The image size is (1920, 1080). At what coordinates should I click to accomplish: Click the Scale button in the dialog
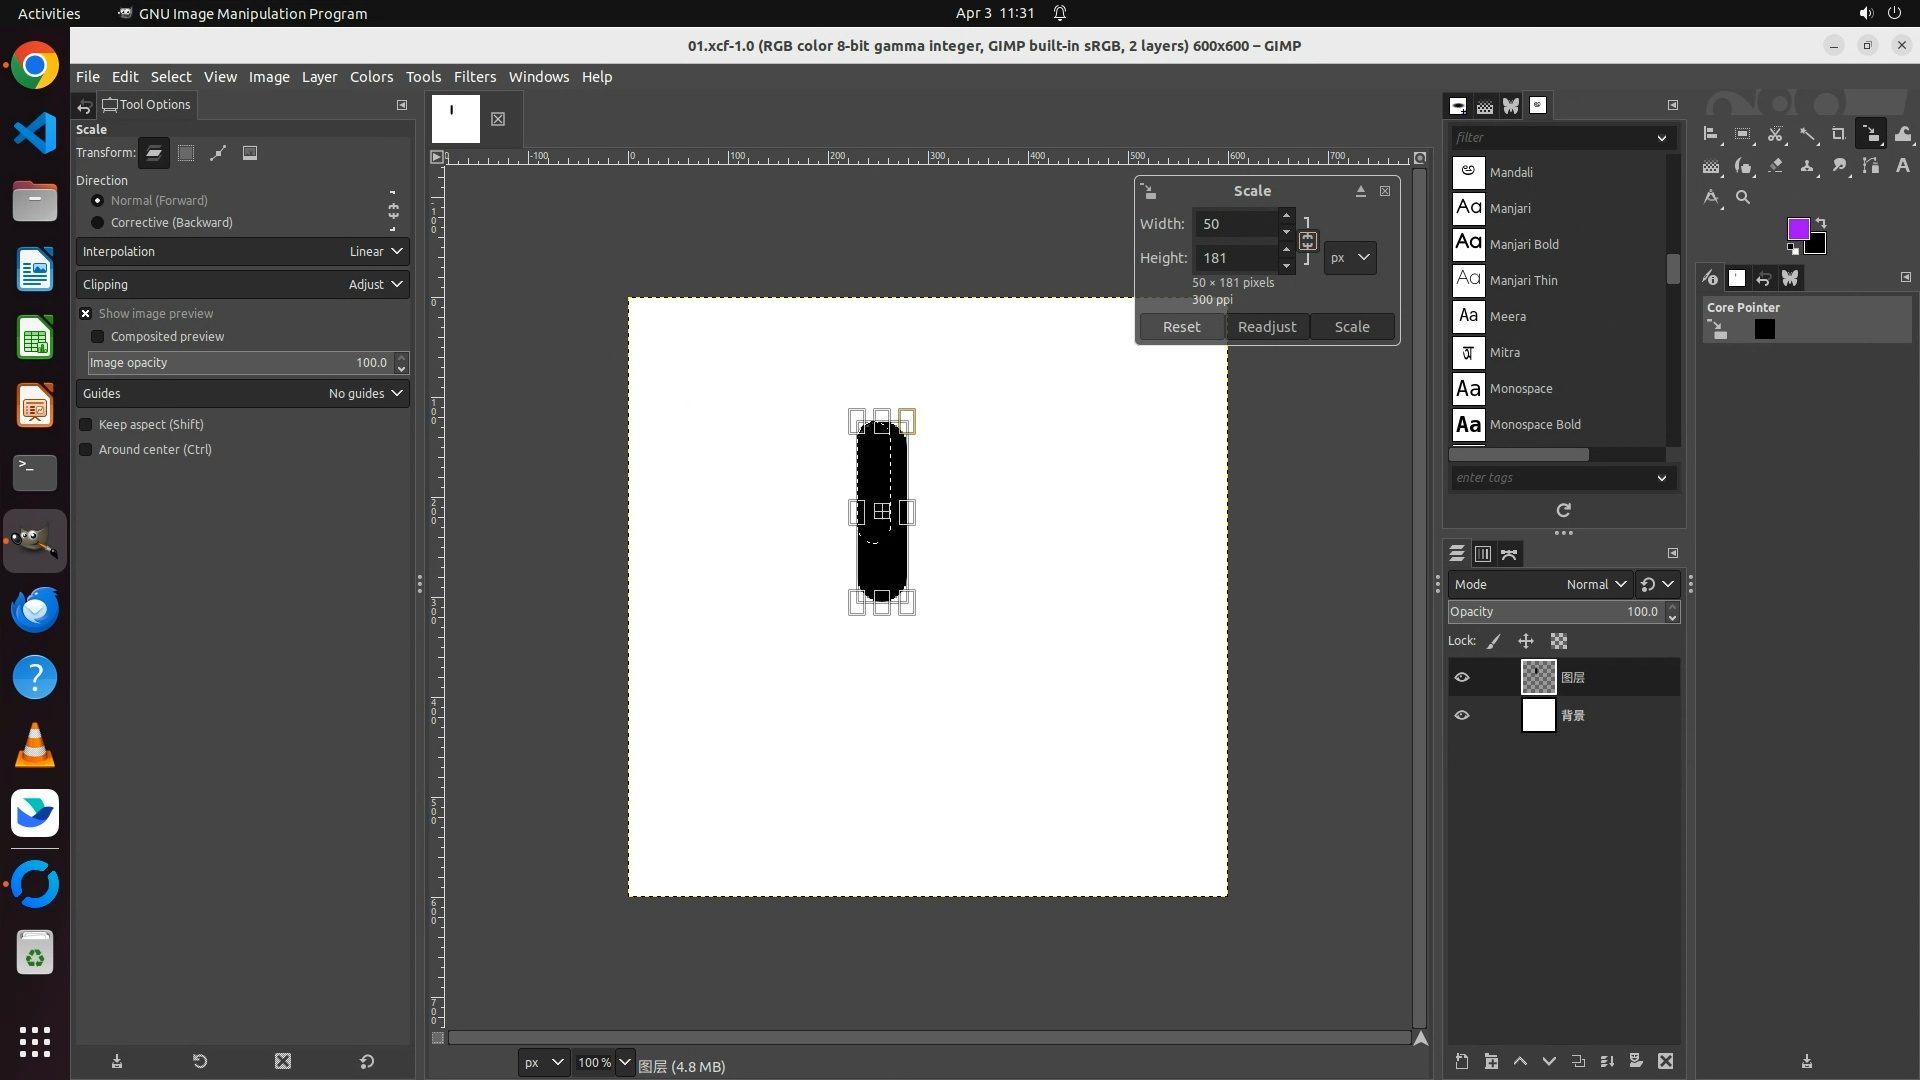point(1351,327)
